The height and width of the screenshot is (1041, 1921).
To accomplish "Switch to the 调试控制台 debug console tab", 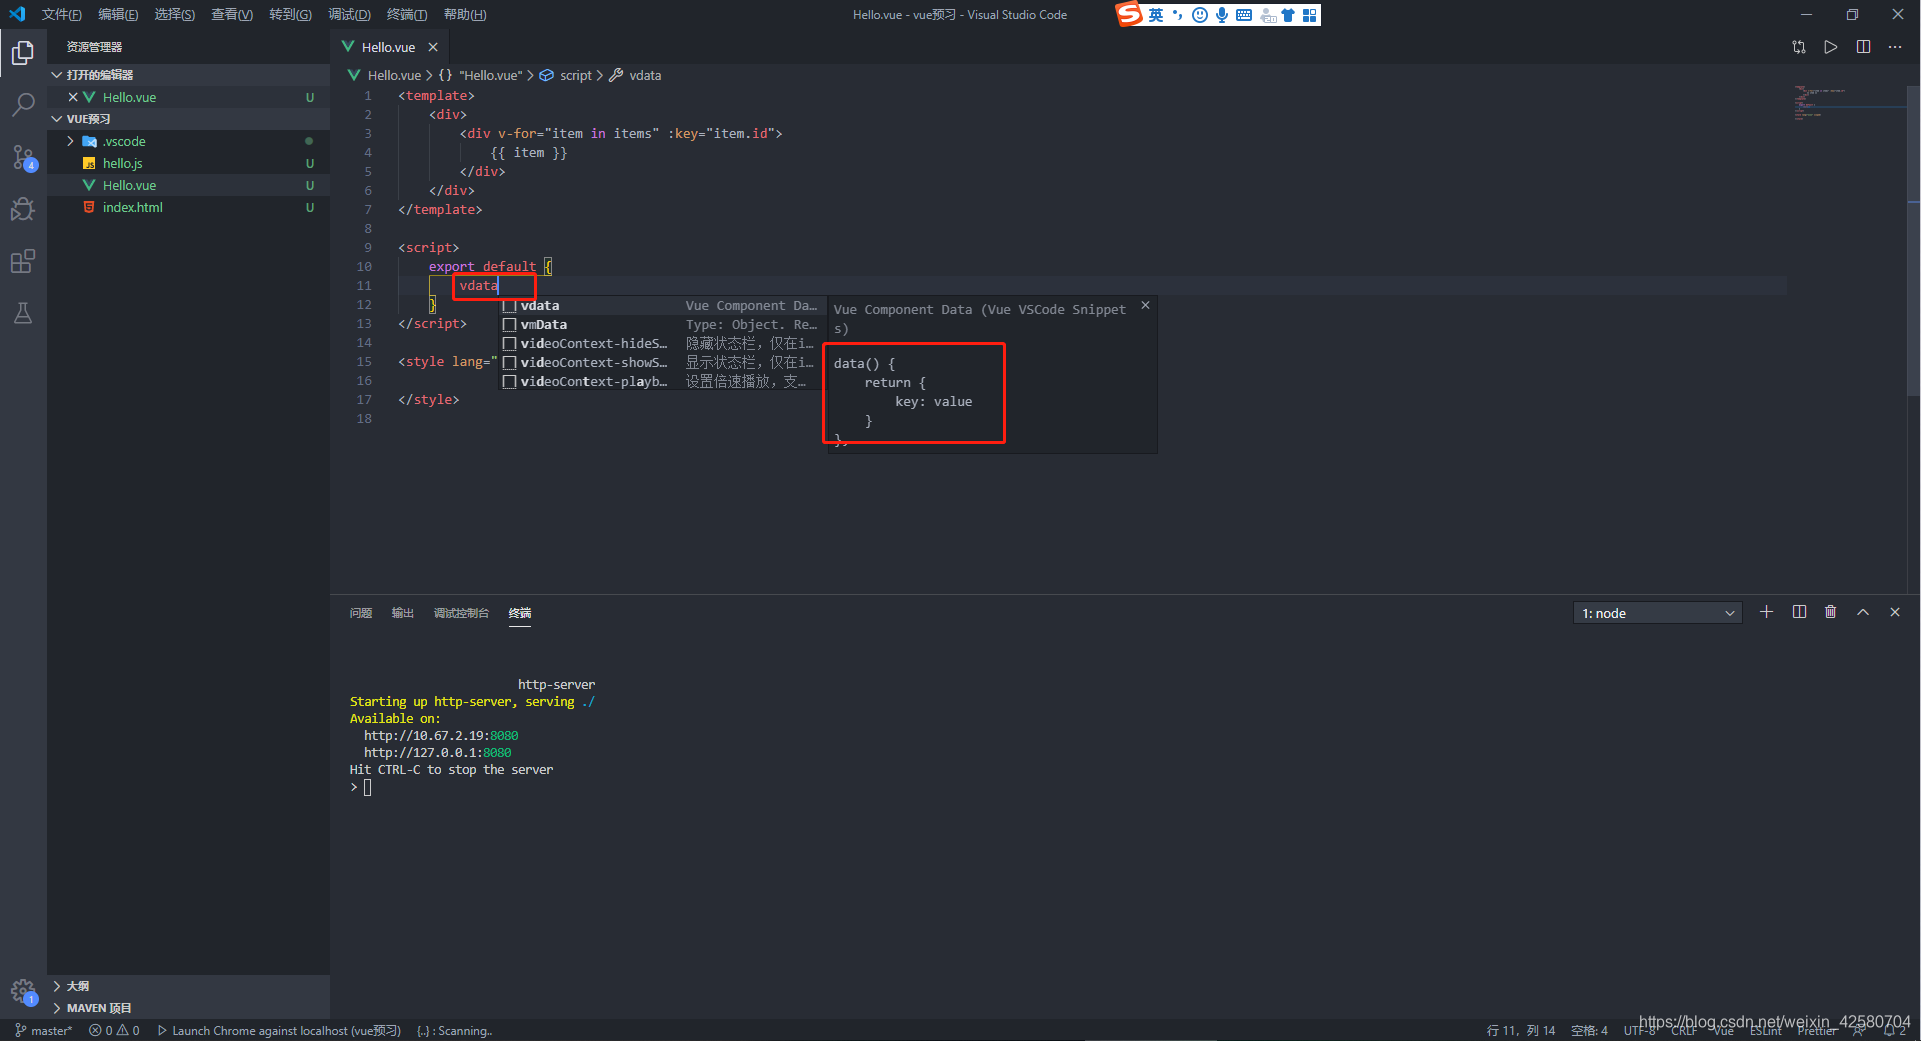I will pyautogui.click(x=461, y=613).
